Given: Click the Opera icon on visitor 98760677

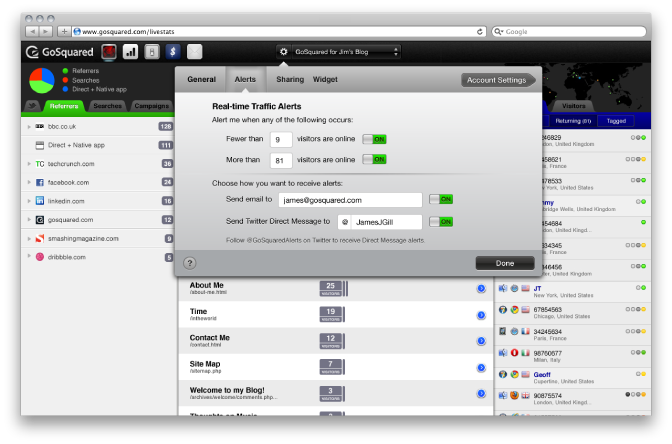Looking at the screenshot, I should pos(514,353).
